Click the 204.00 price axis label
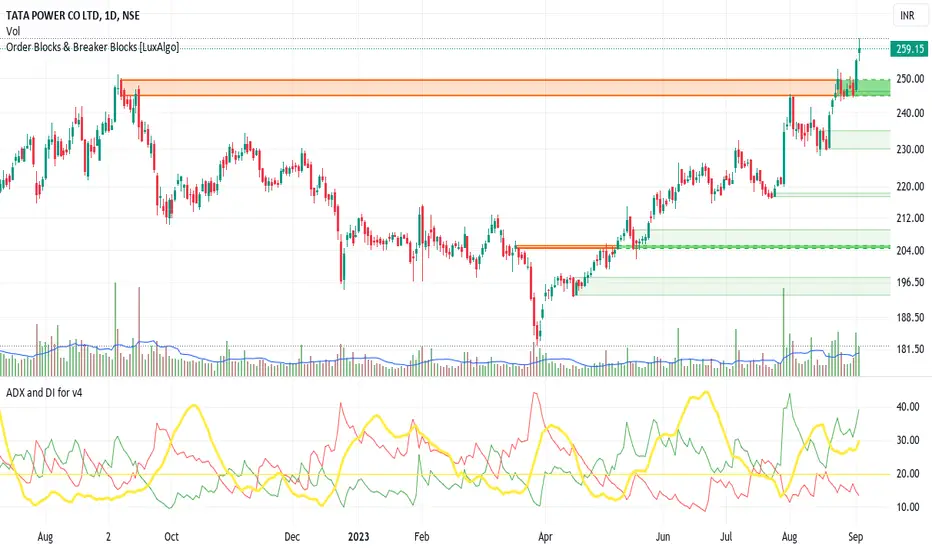Viewport: 932px width, 550px height. click(x=910, y=251)
